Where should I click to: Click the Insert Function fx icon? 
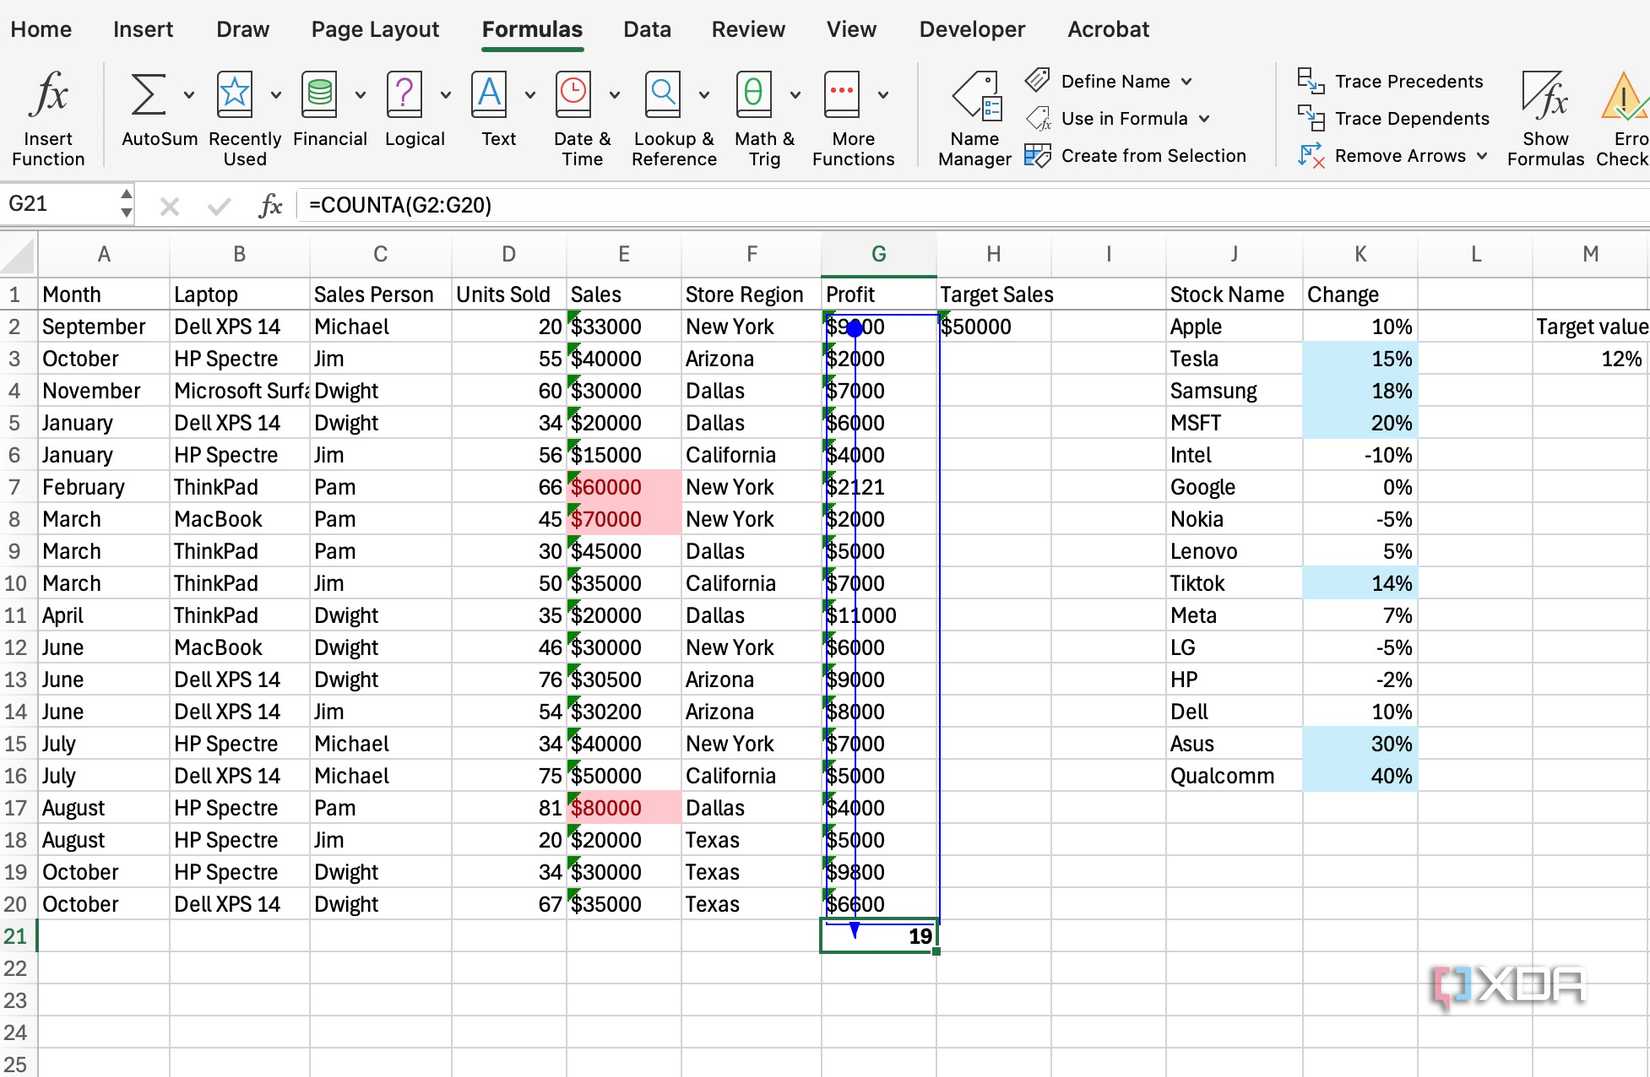(48, 96)
